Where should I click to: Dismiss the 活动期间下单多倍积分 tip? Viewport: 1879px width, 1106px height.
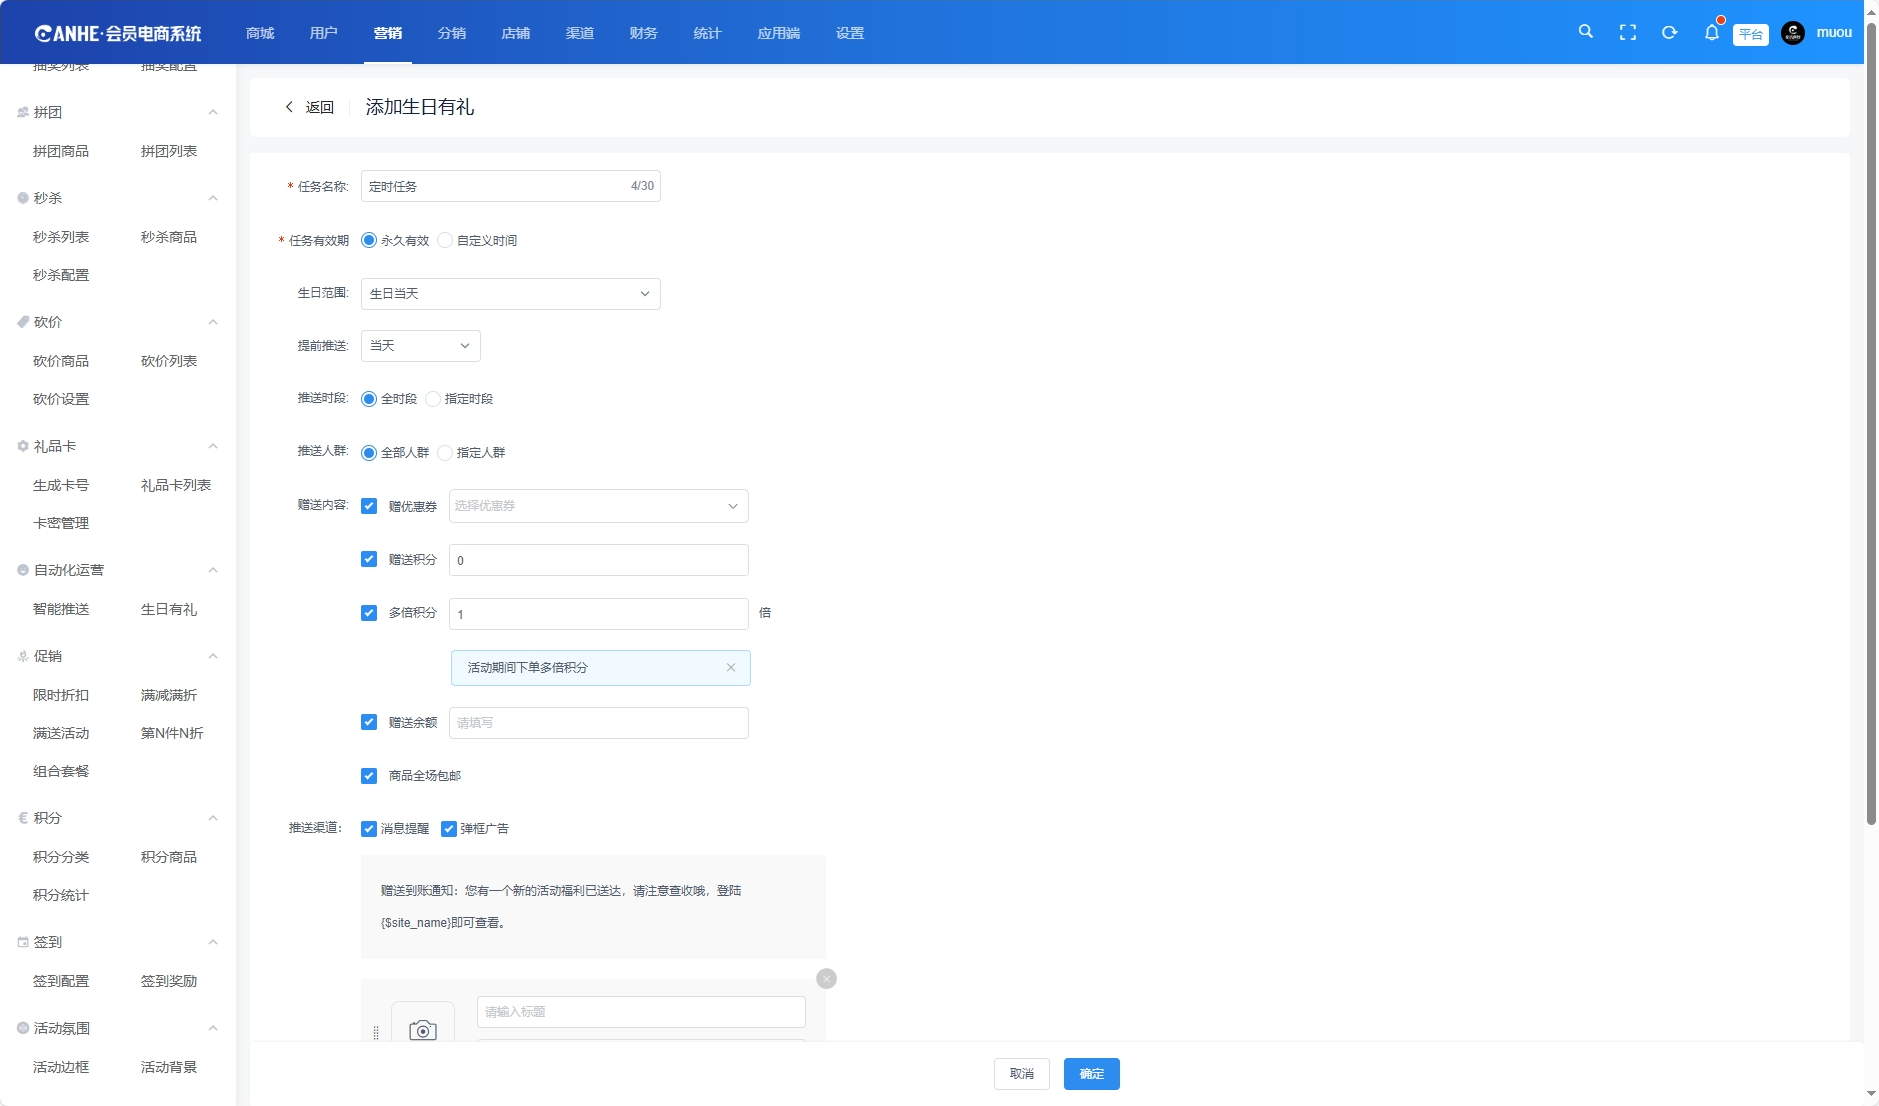(731, 668)
